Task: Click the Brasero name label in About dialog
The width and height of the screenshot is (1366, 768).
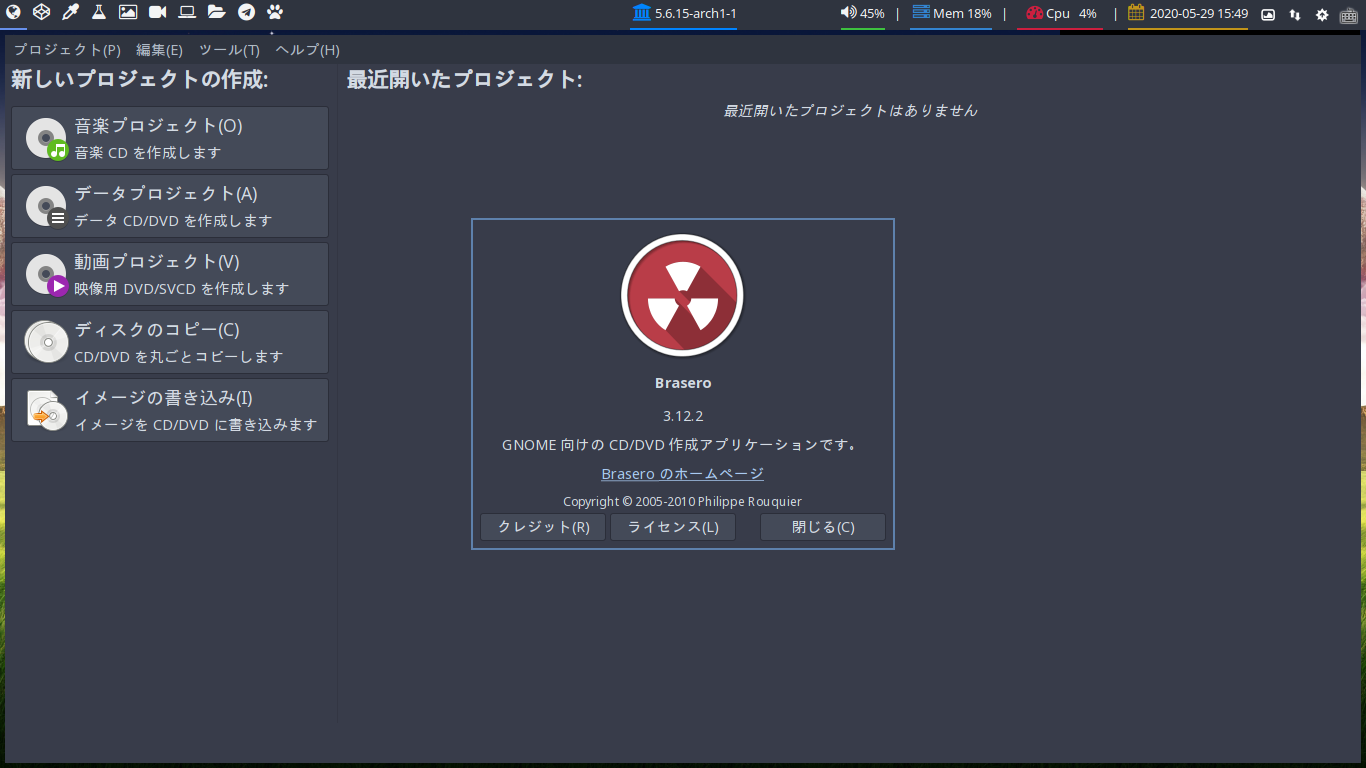Action: click(683, 383)
